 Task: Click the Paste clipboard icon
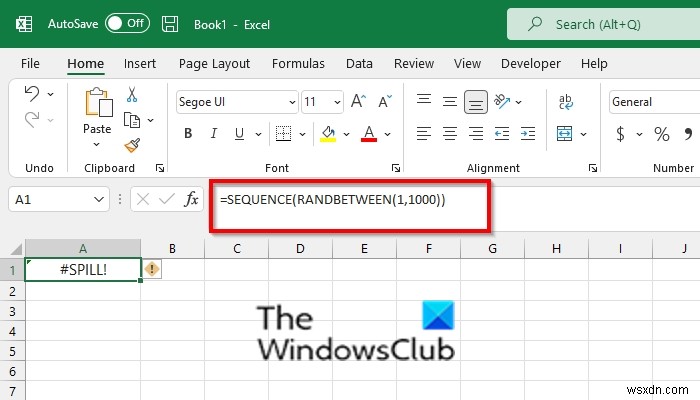[x=98, y=102]
